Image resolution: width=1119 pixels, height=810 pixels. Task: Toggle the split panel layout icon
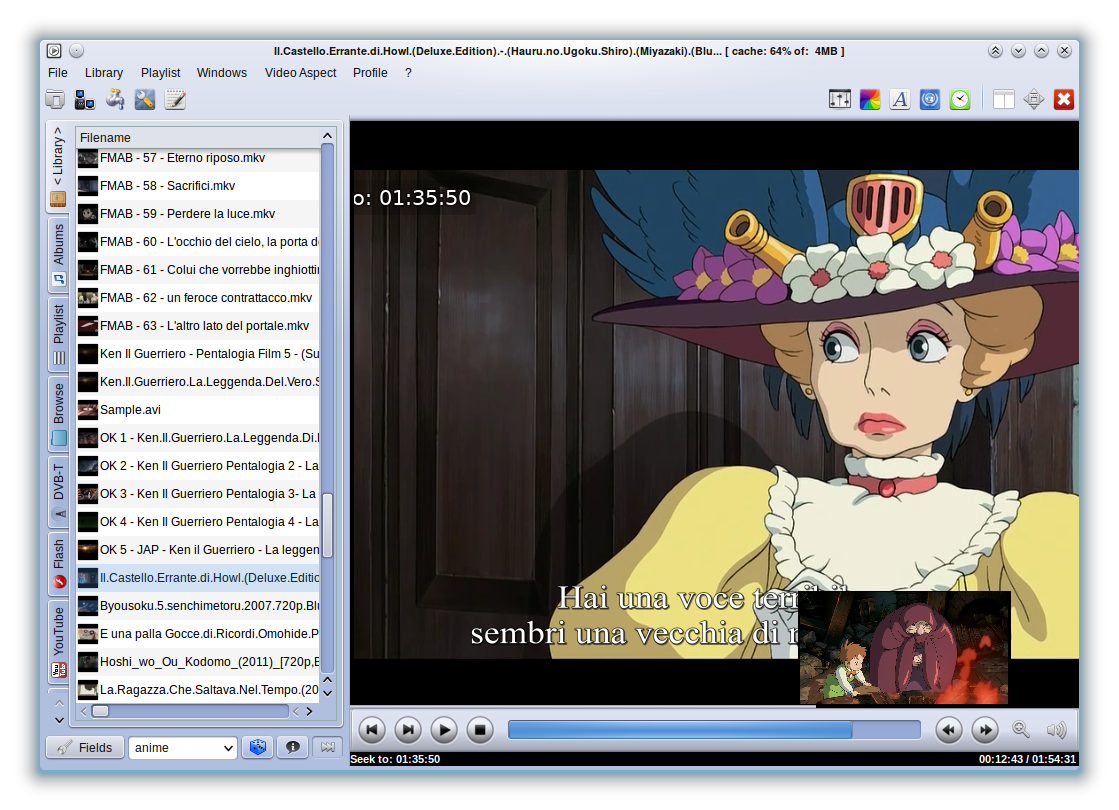[1003, 99]
